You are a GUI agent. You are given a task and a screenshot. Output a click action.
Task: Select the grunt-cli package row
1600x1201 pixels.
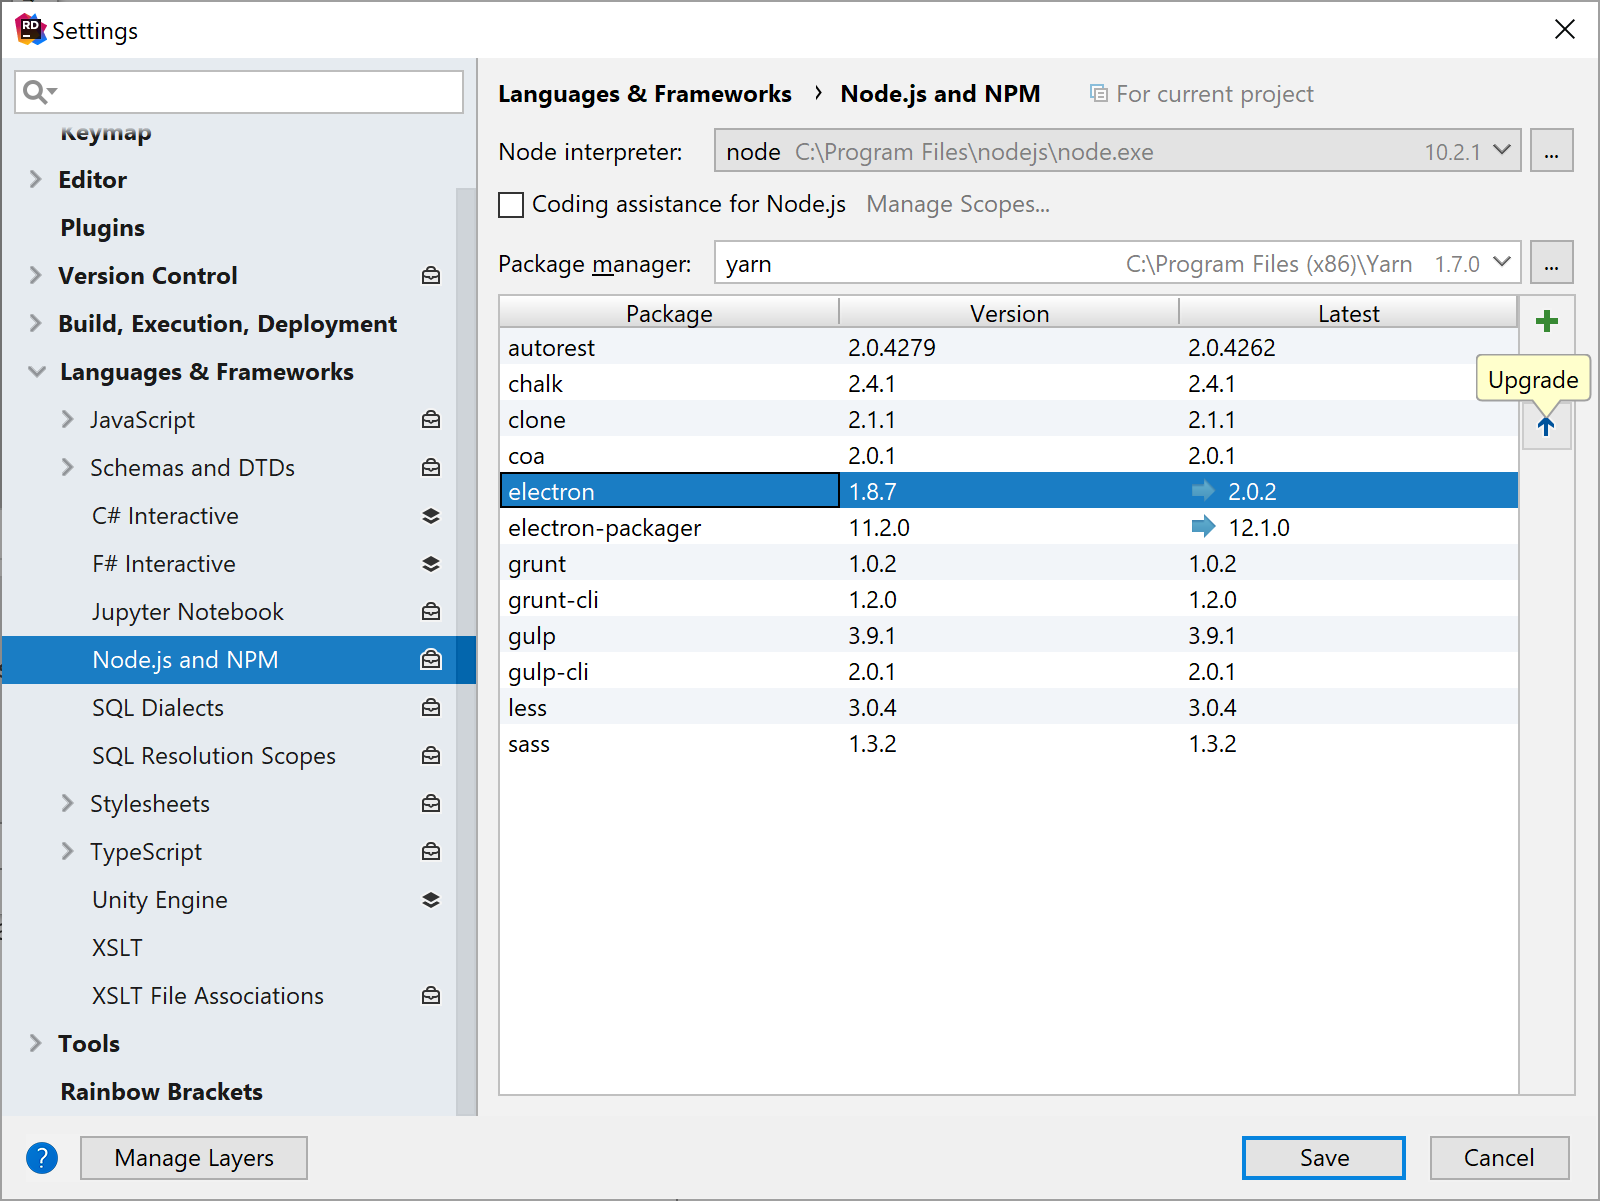1009,599
